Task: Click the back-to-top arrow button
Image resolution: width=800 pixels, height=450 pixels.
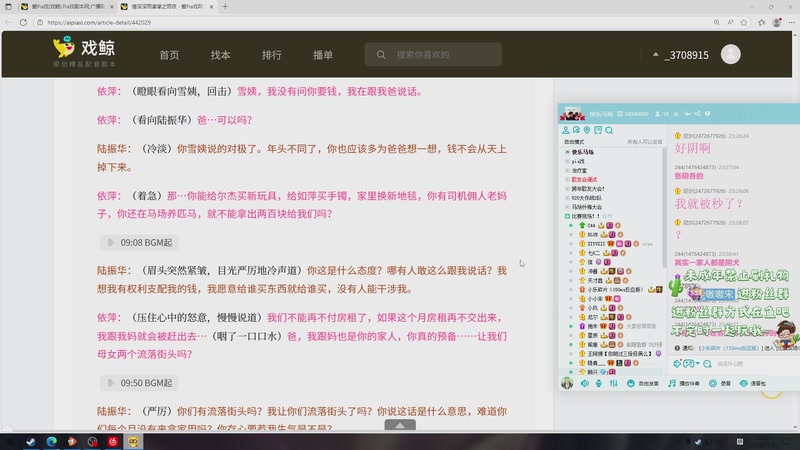Action: tap(400, 425)
